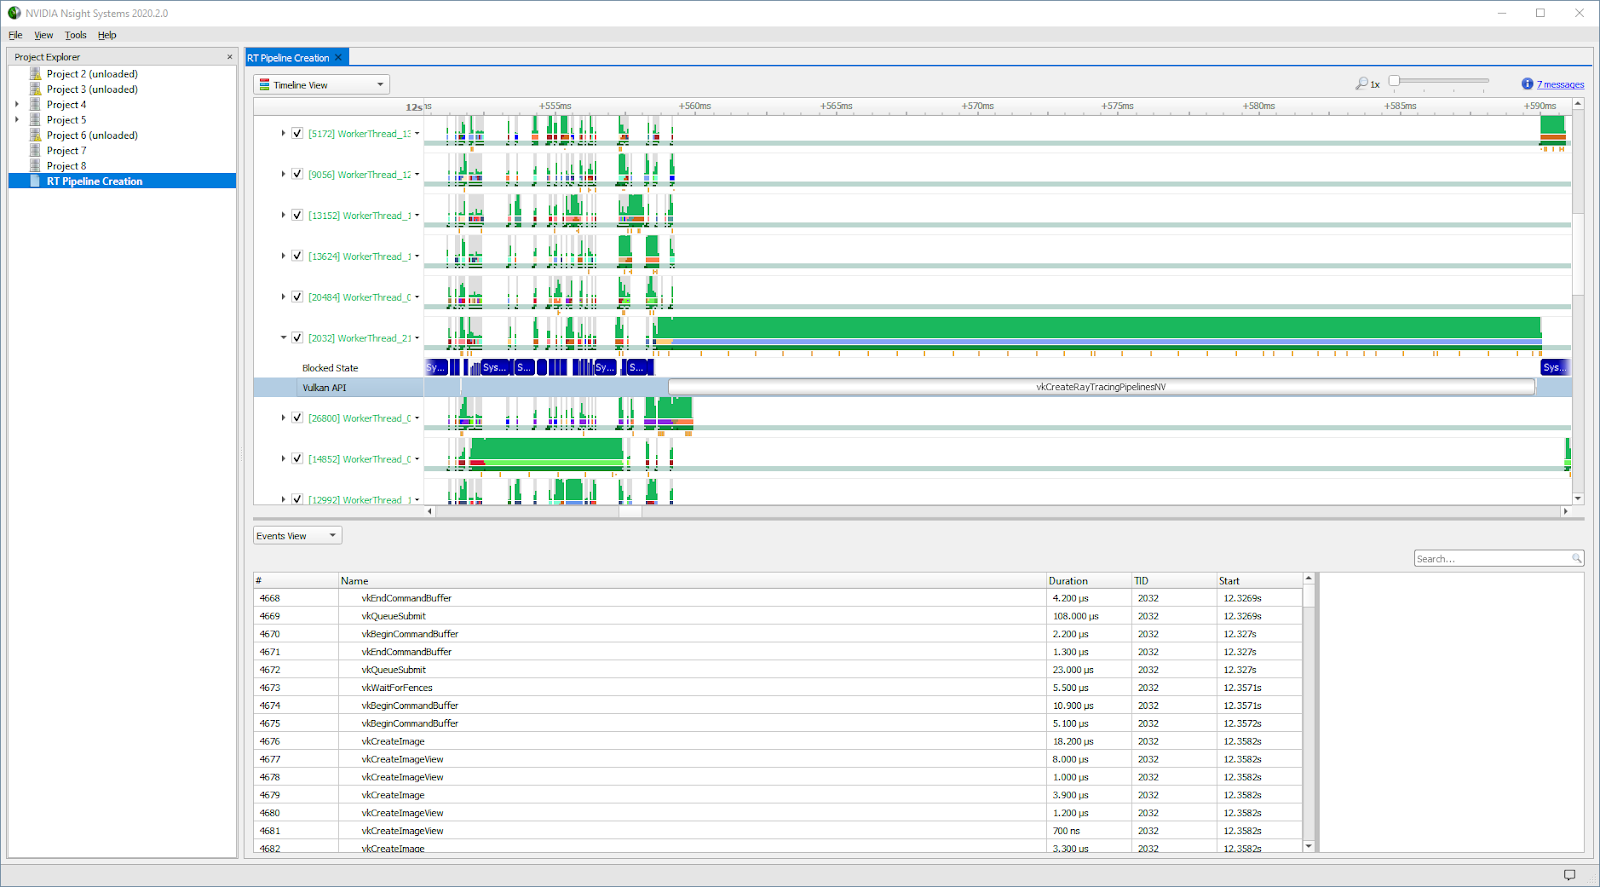Close the RT Pipeline Creation tab
Image resolution: width=1600 pixels, height=887 pixels.
point(339,58)
